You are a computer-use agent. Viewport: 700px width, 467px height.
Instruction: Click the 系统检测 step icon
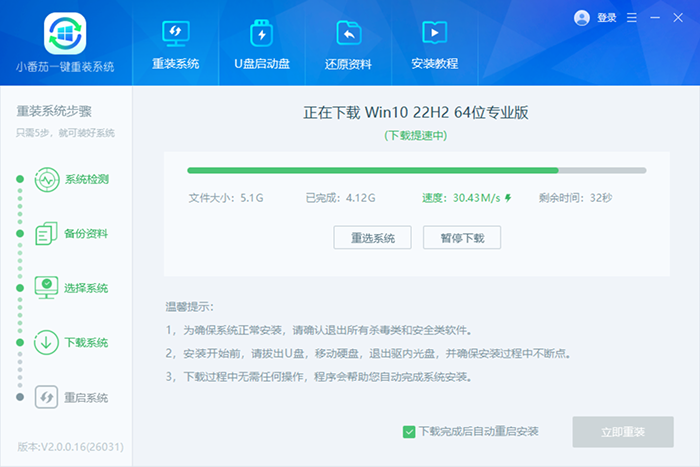[47, 180]
